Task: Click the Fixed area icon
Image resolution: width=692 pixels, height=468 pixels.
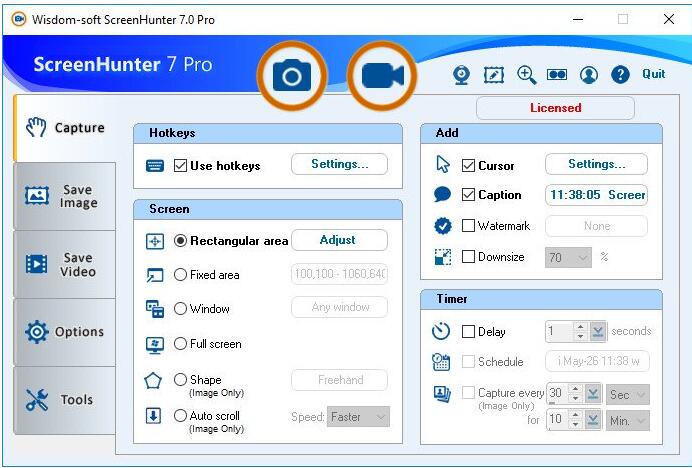Action: point(155,275)
